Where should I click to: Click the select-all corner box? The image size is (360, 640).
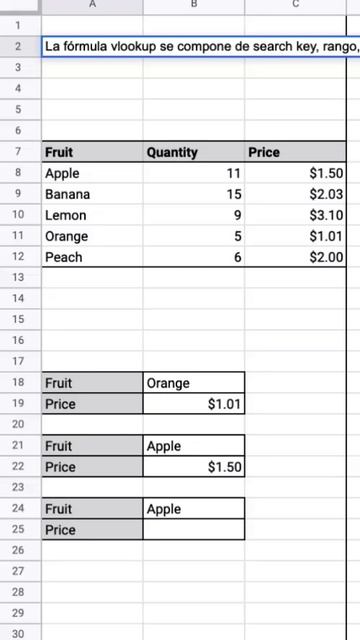[20, 7]
